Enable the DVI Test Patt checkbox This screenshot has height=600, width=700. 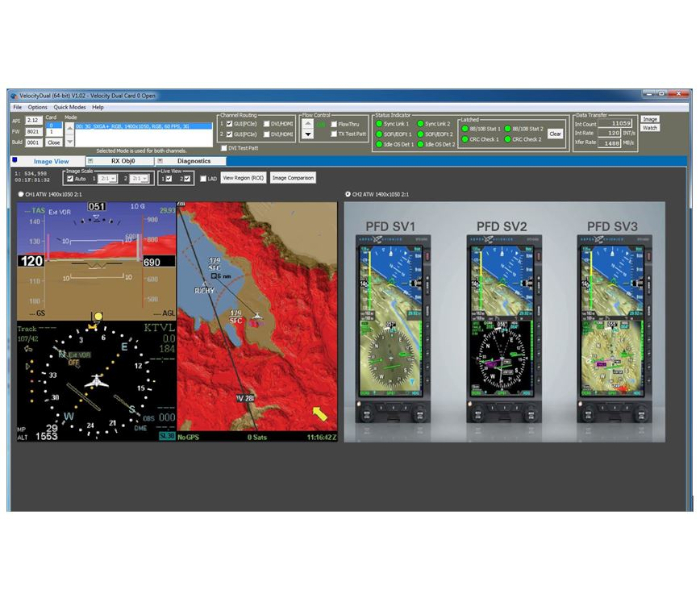(224, 148)
